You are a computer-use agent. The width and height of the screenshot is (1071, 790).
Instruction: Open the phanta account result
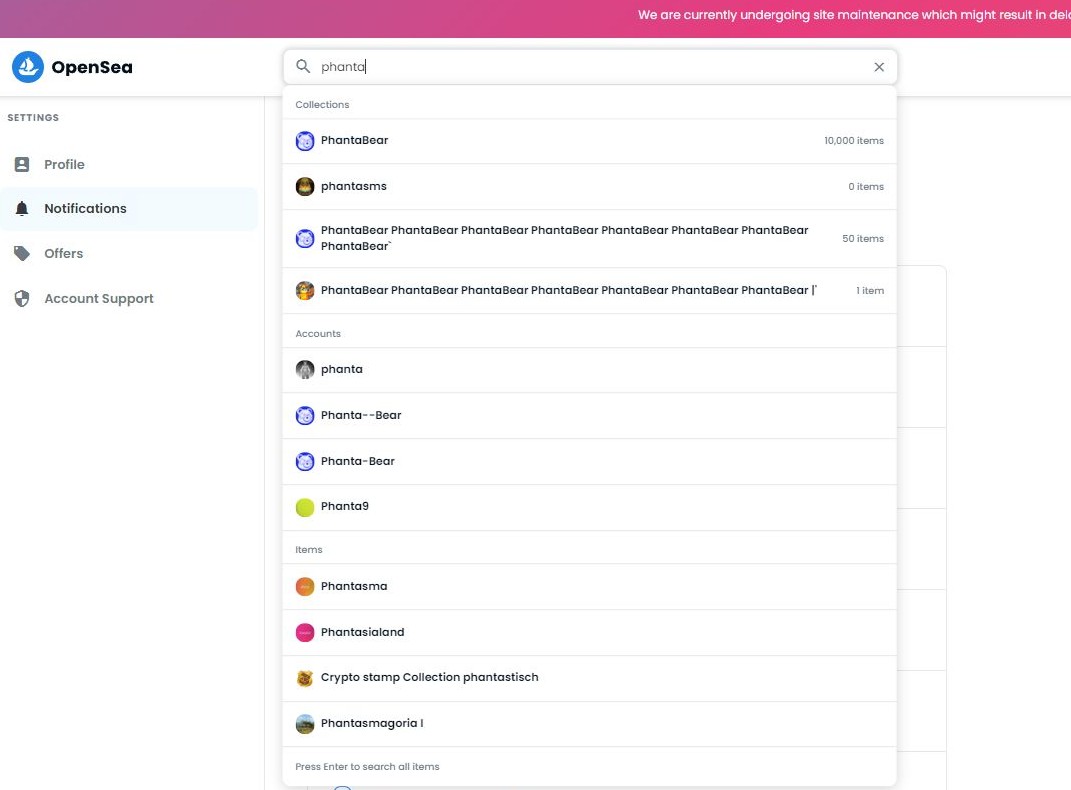[589, 369]
